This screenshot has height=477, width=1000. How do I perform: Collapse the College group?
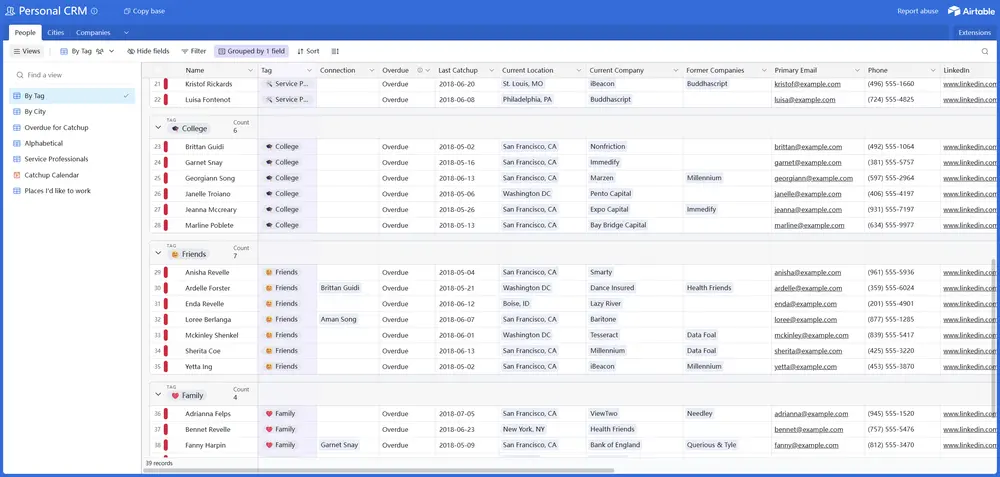coord(158,128)
